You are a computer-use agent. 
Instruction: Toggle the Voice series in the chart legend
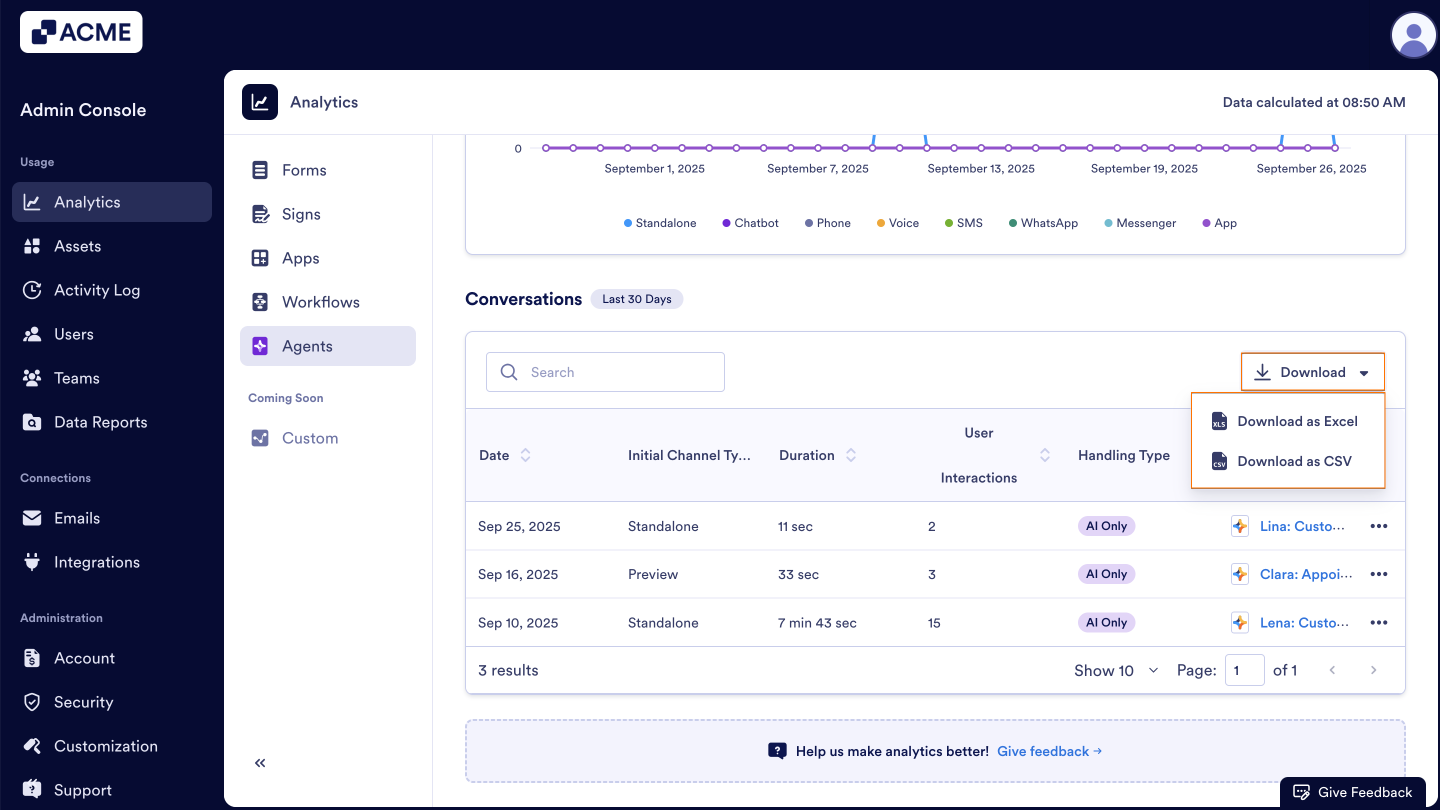[x=897, y=223]
